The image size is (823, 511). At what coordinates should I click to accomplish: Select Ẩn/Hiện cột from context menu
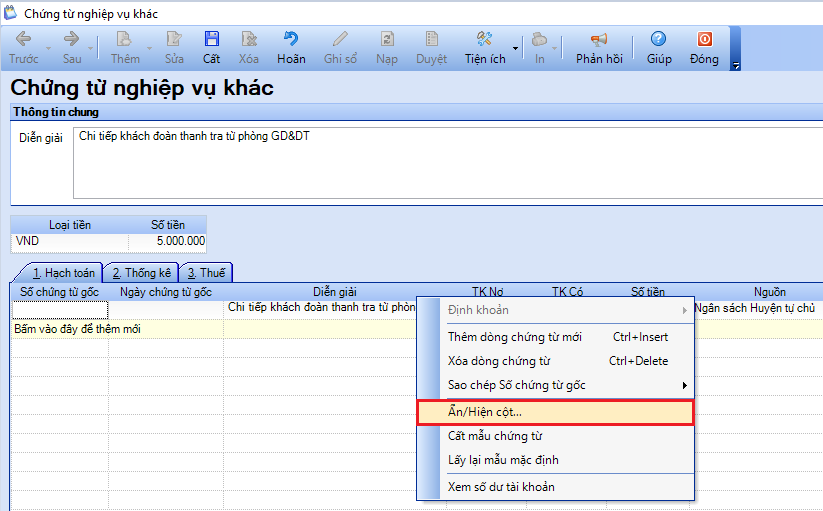[555, 411]
